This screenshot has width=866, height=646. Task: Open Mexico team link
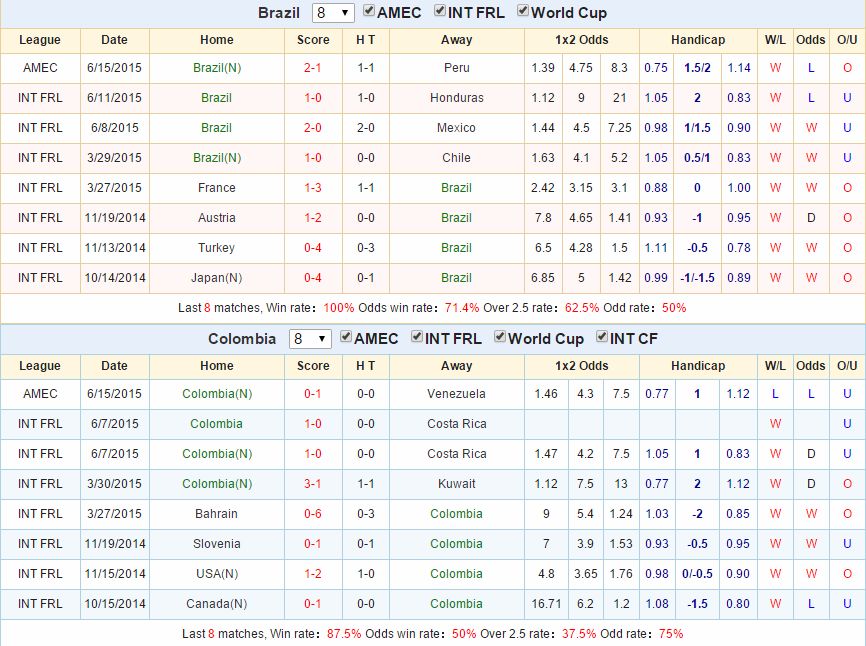456,128
